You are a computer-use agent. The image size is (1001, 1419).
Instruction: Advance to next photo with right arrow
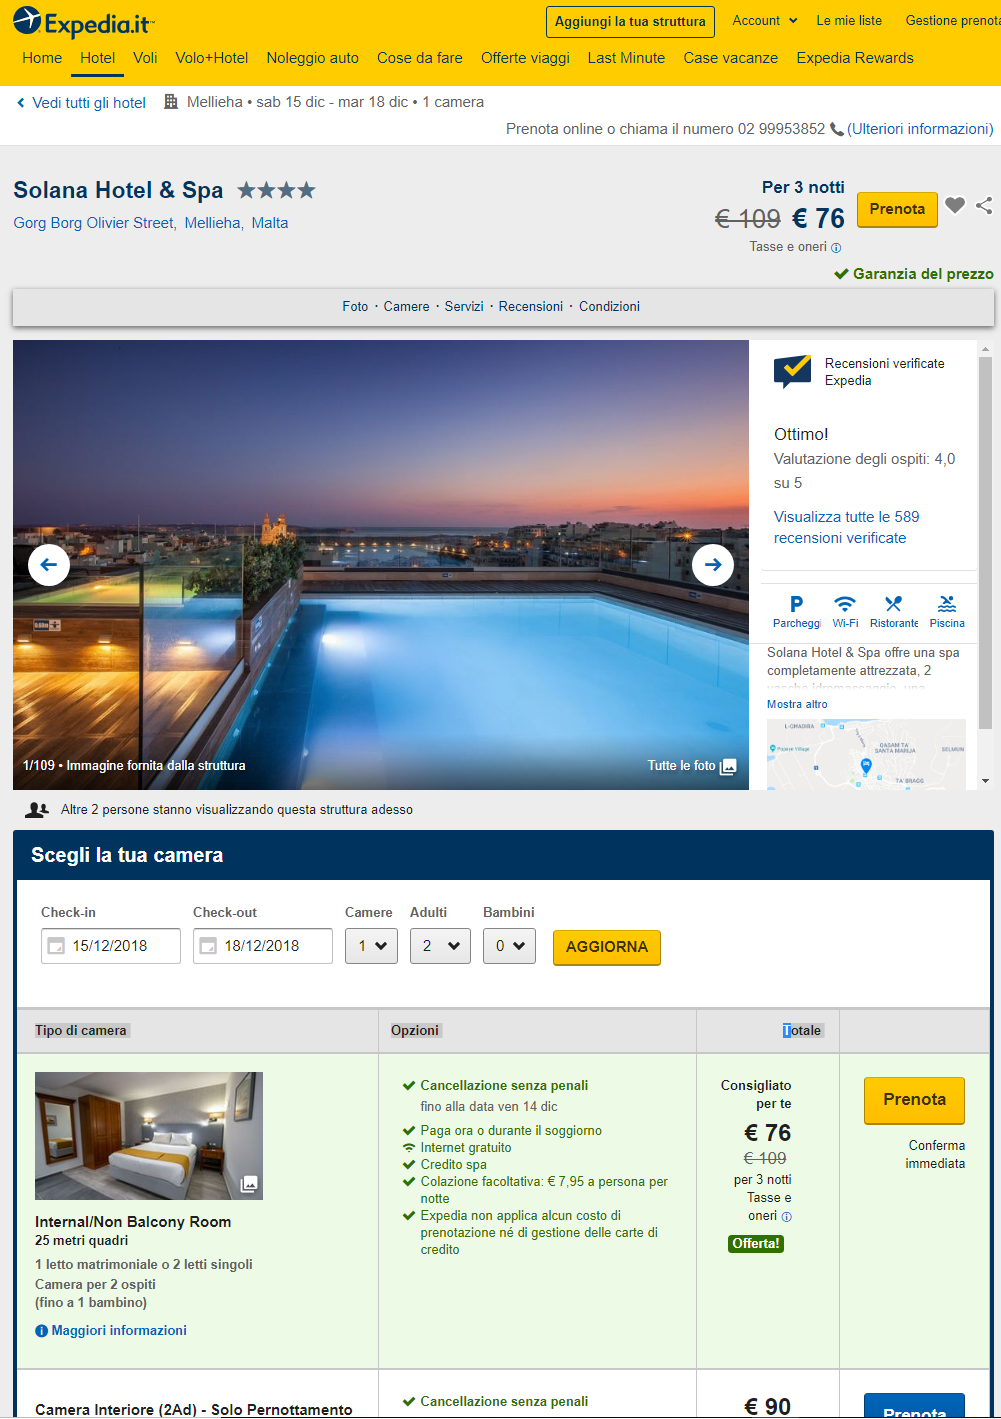click(x=713, y=565)
